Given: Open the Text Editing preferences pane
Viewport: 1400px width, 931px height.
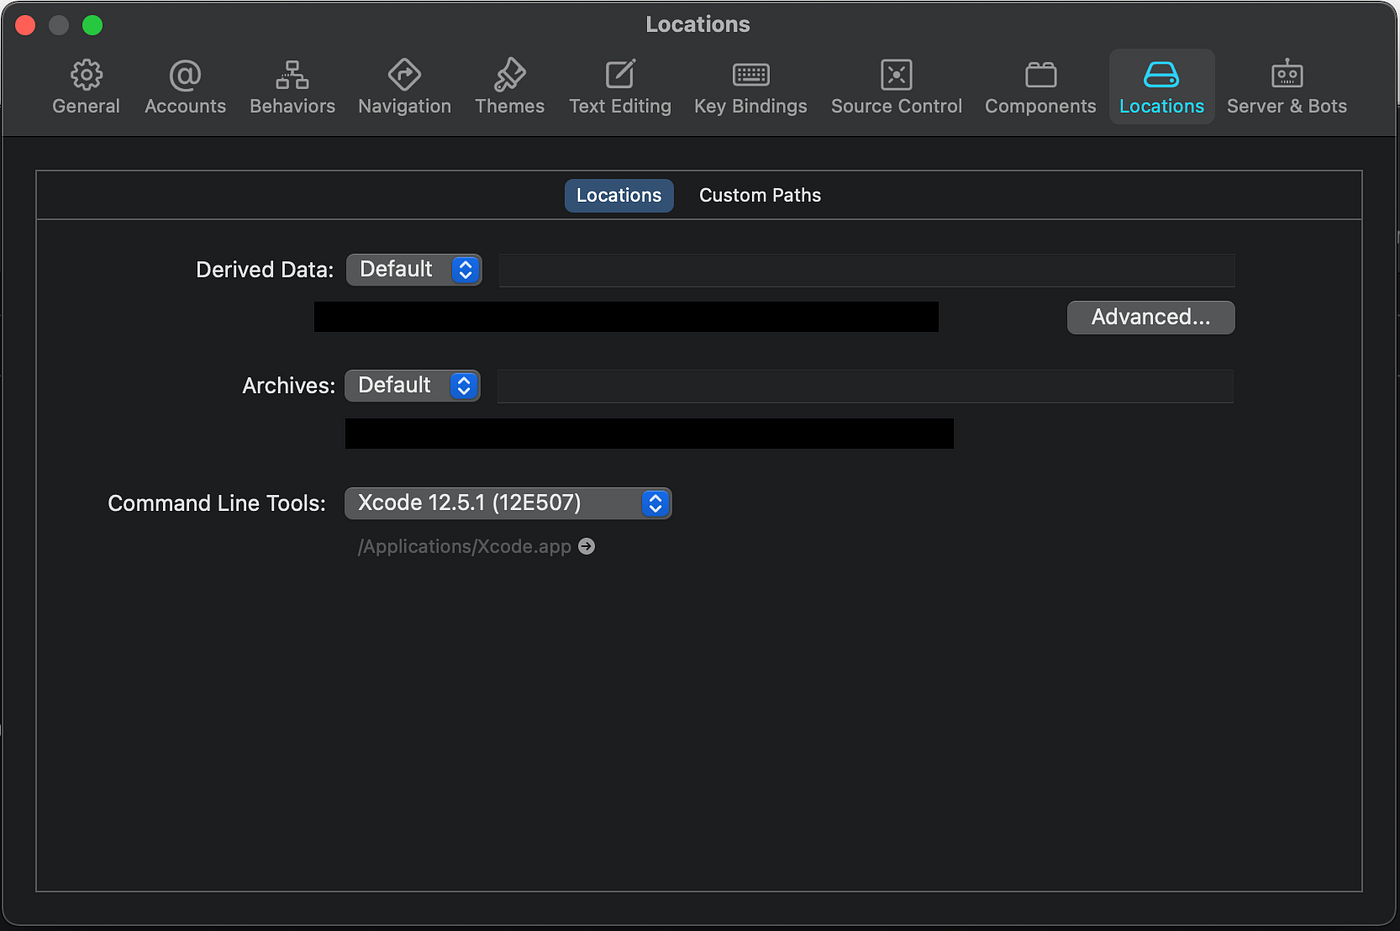Looking at the screenshot, I should (620, 87).
